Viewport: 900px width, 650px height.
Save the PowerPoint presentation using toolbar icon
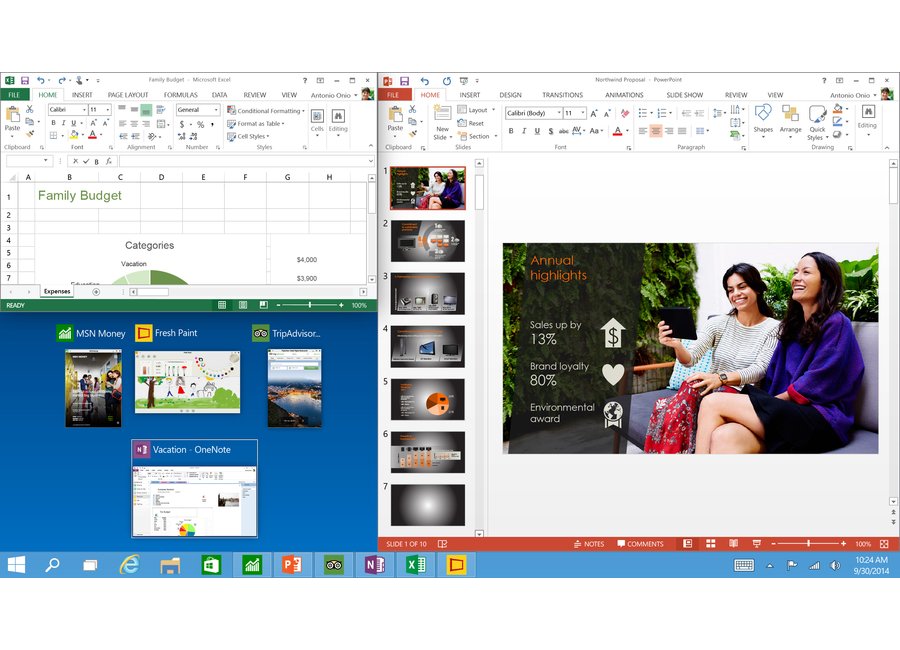(x=404, y=80)
